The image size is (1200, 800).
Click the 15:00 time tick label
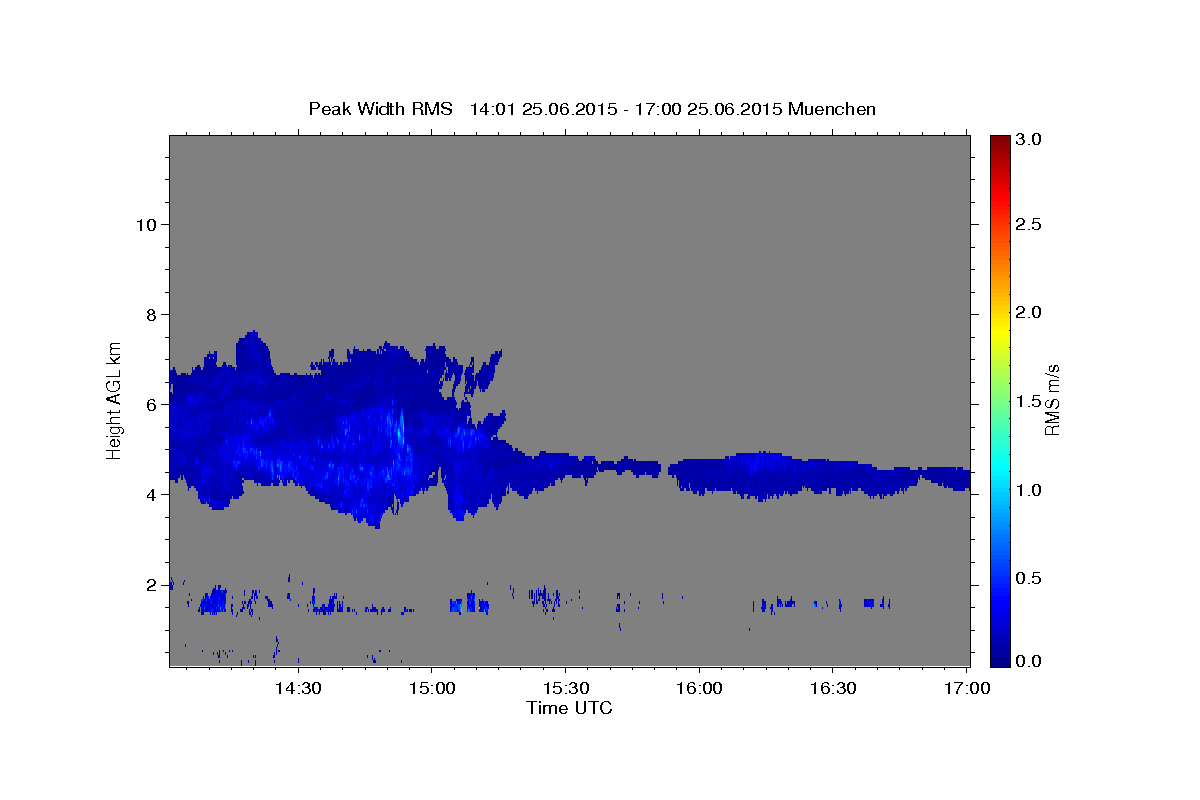431,689
